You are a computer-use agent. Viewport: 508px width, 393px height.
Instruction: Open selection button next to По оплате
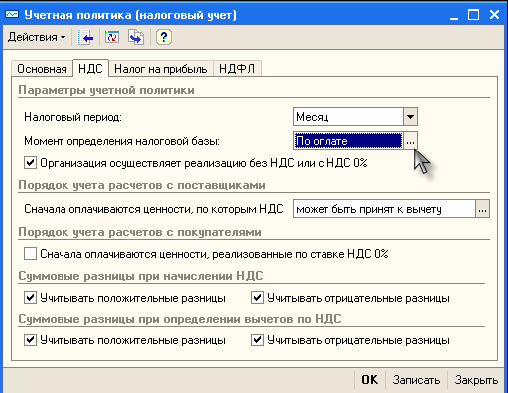(410, 141)
